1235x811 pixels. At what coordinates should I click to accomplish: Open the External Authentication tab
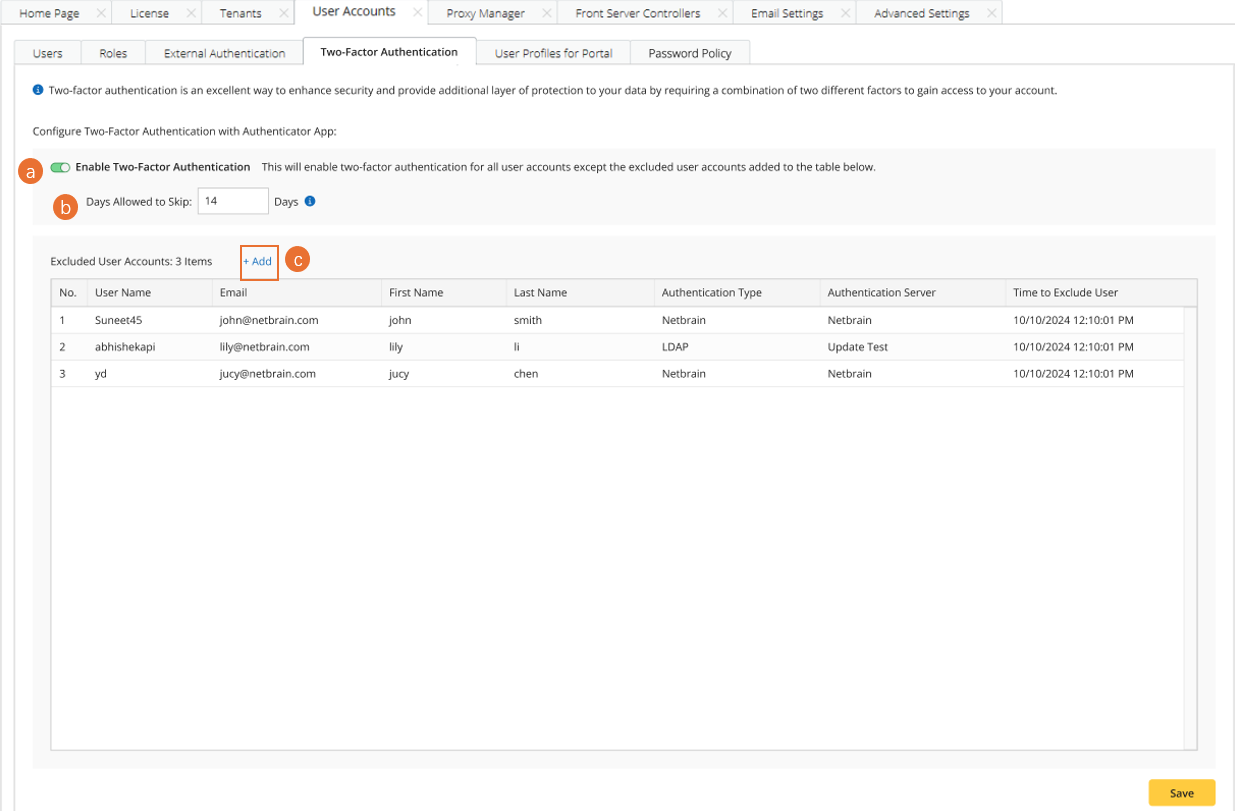tap(224, 53)
